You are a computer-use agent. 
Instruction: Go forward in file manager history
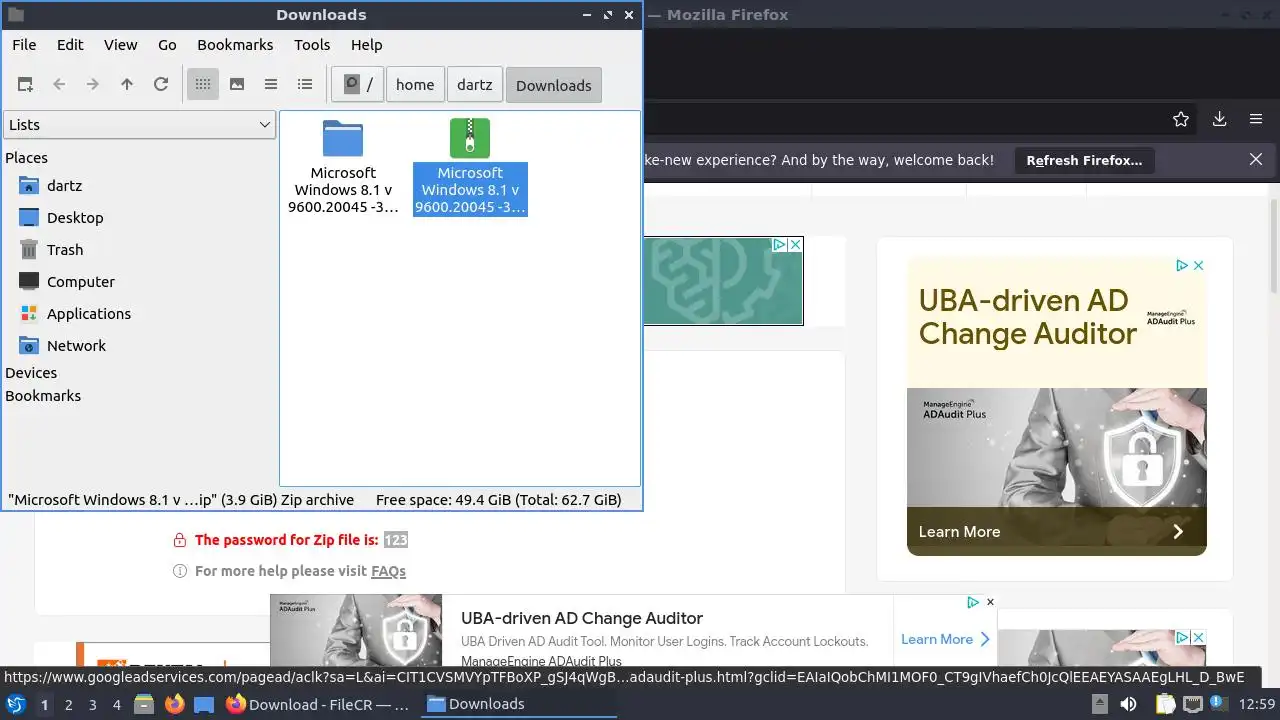coord(93,85)
